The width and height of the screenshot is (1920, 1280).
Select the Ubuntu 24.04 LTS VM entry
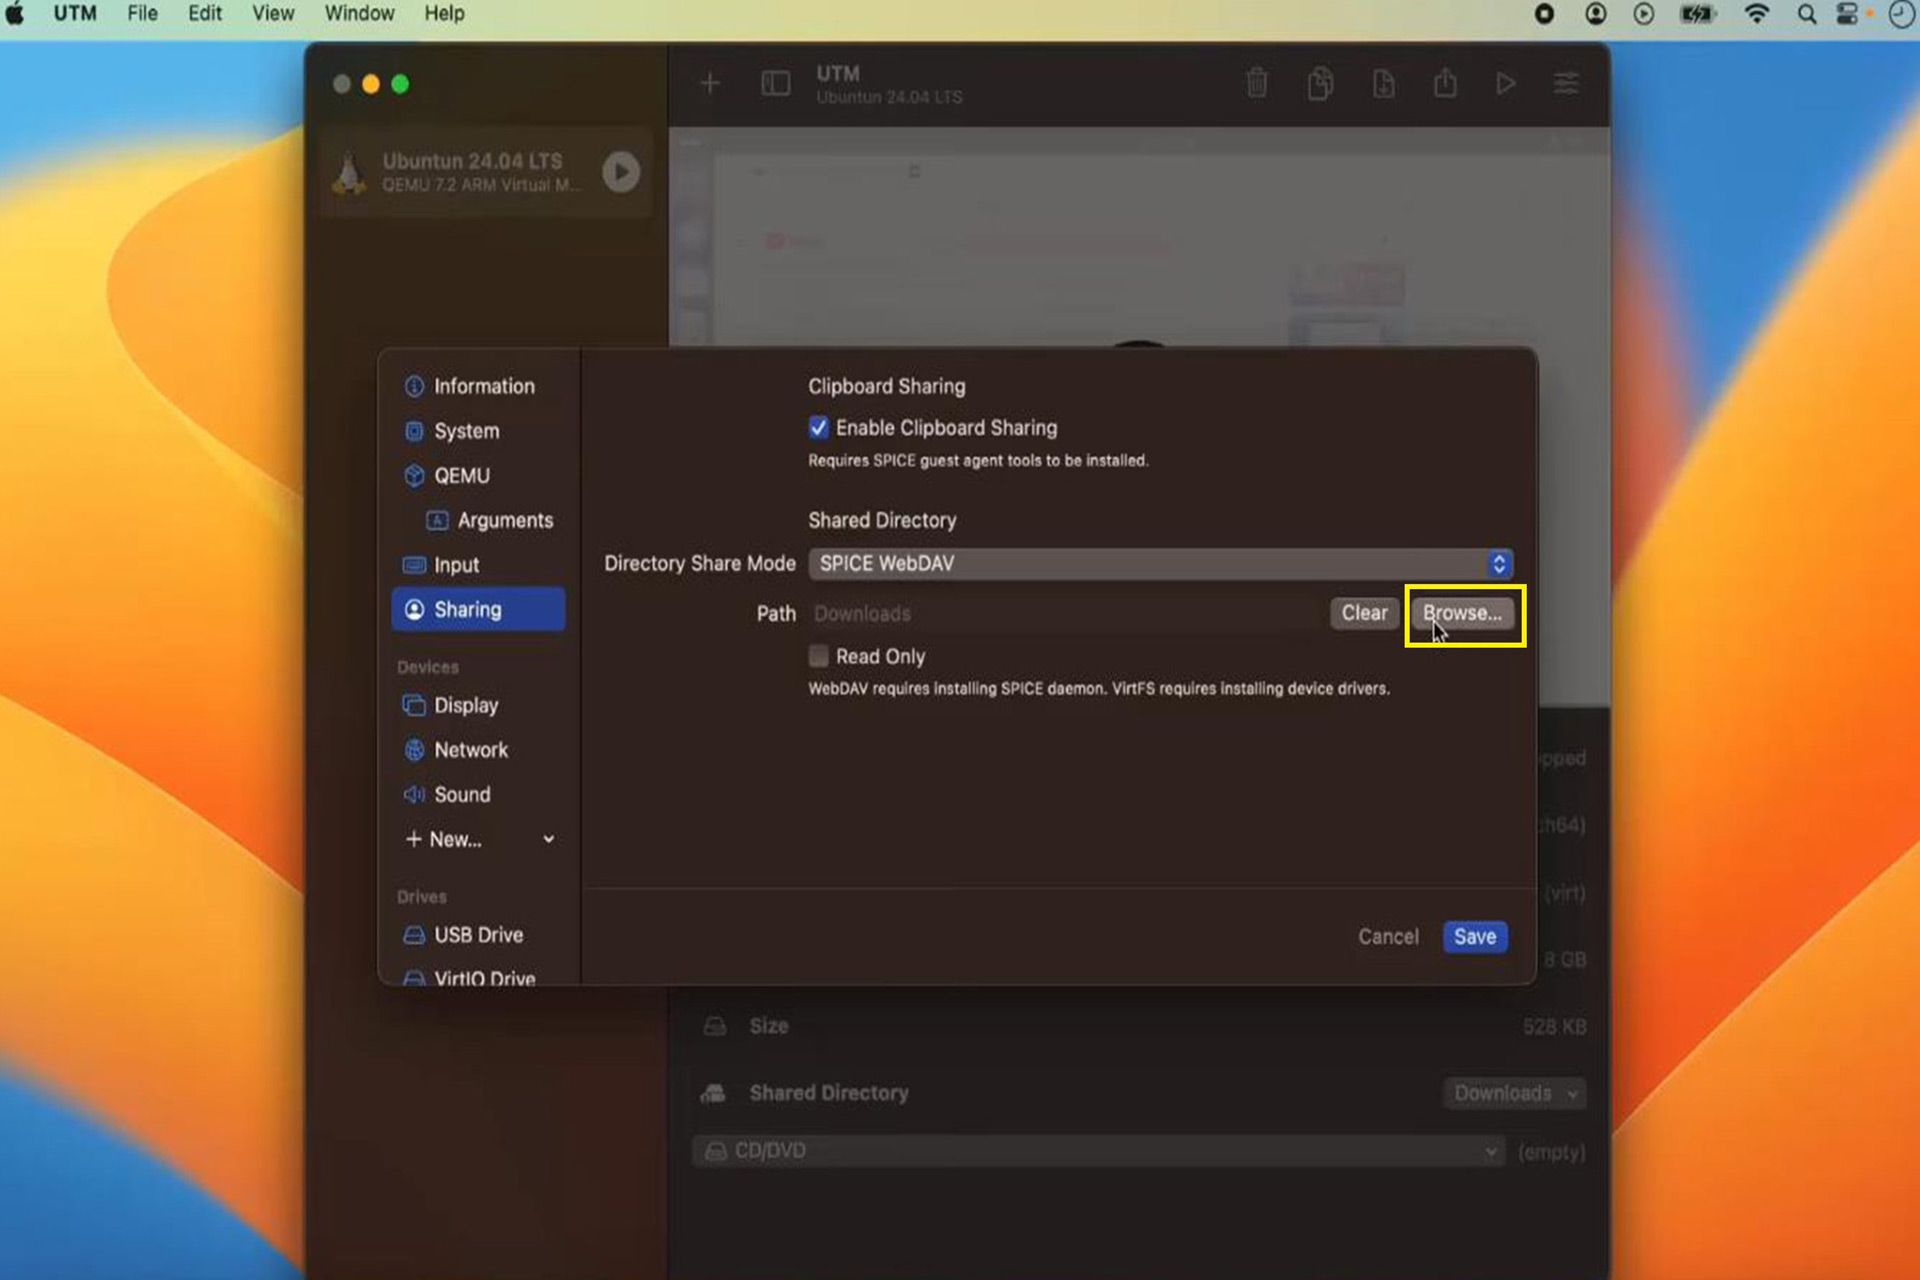(487, 172)
